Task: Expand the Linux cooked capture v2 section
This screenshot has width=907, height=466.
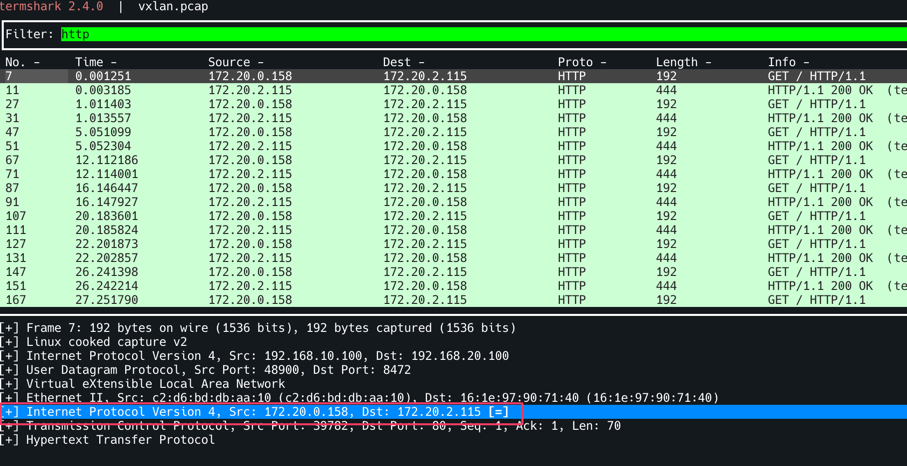Action: click(10, 342)
